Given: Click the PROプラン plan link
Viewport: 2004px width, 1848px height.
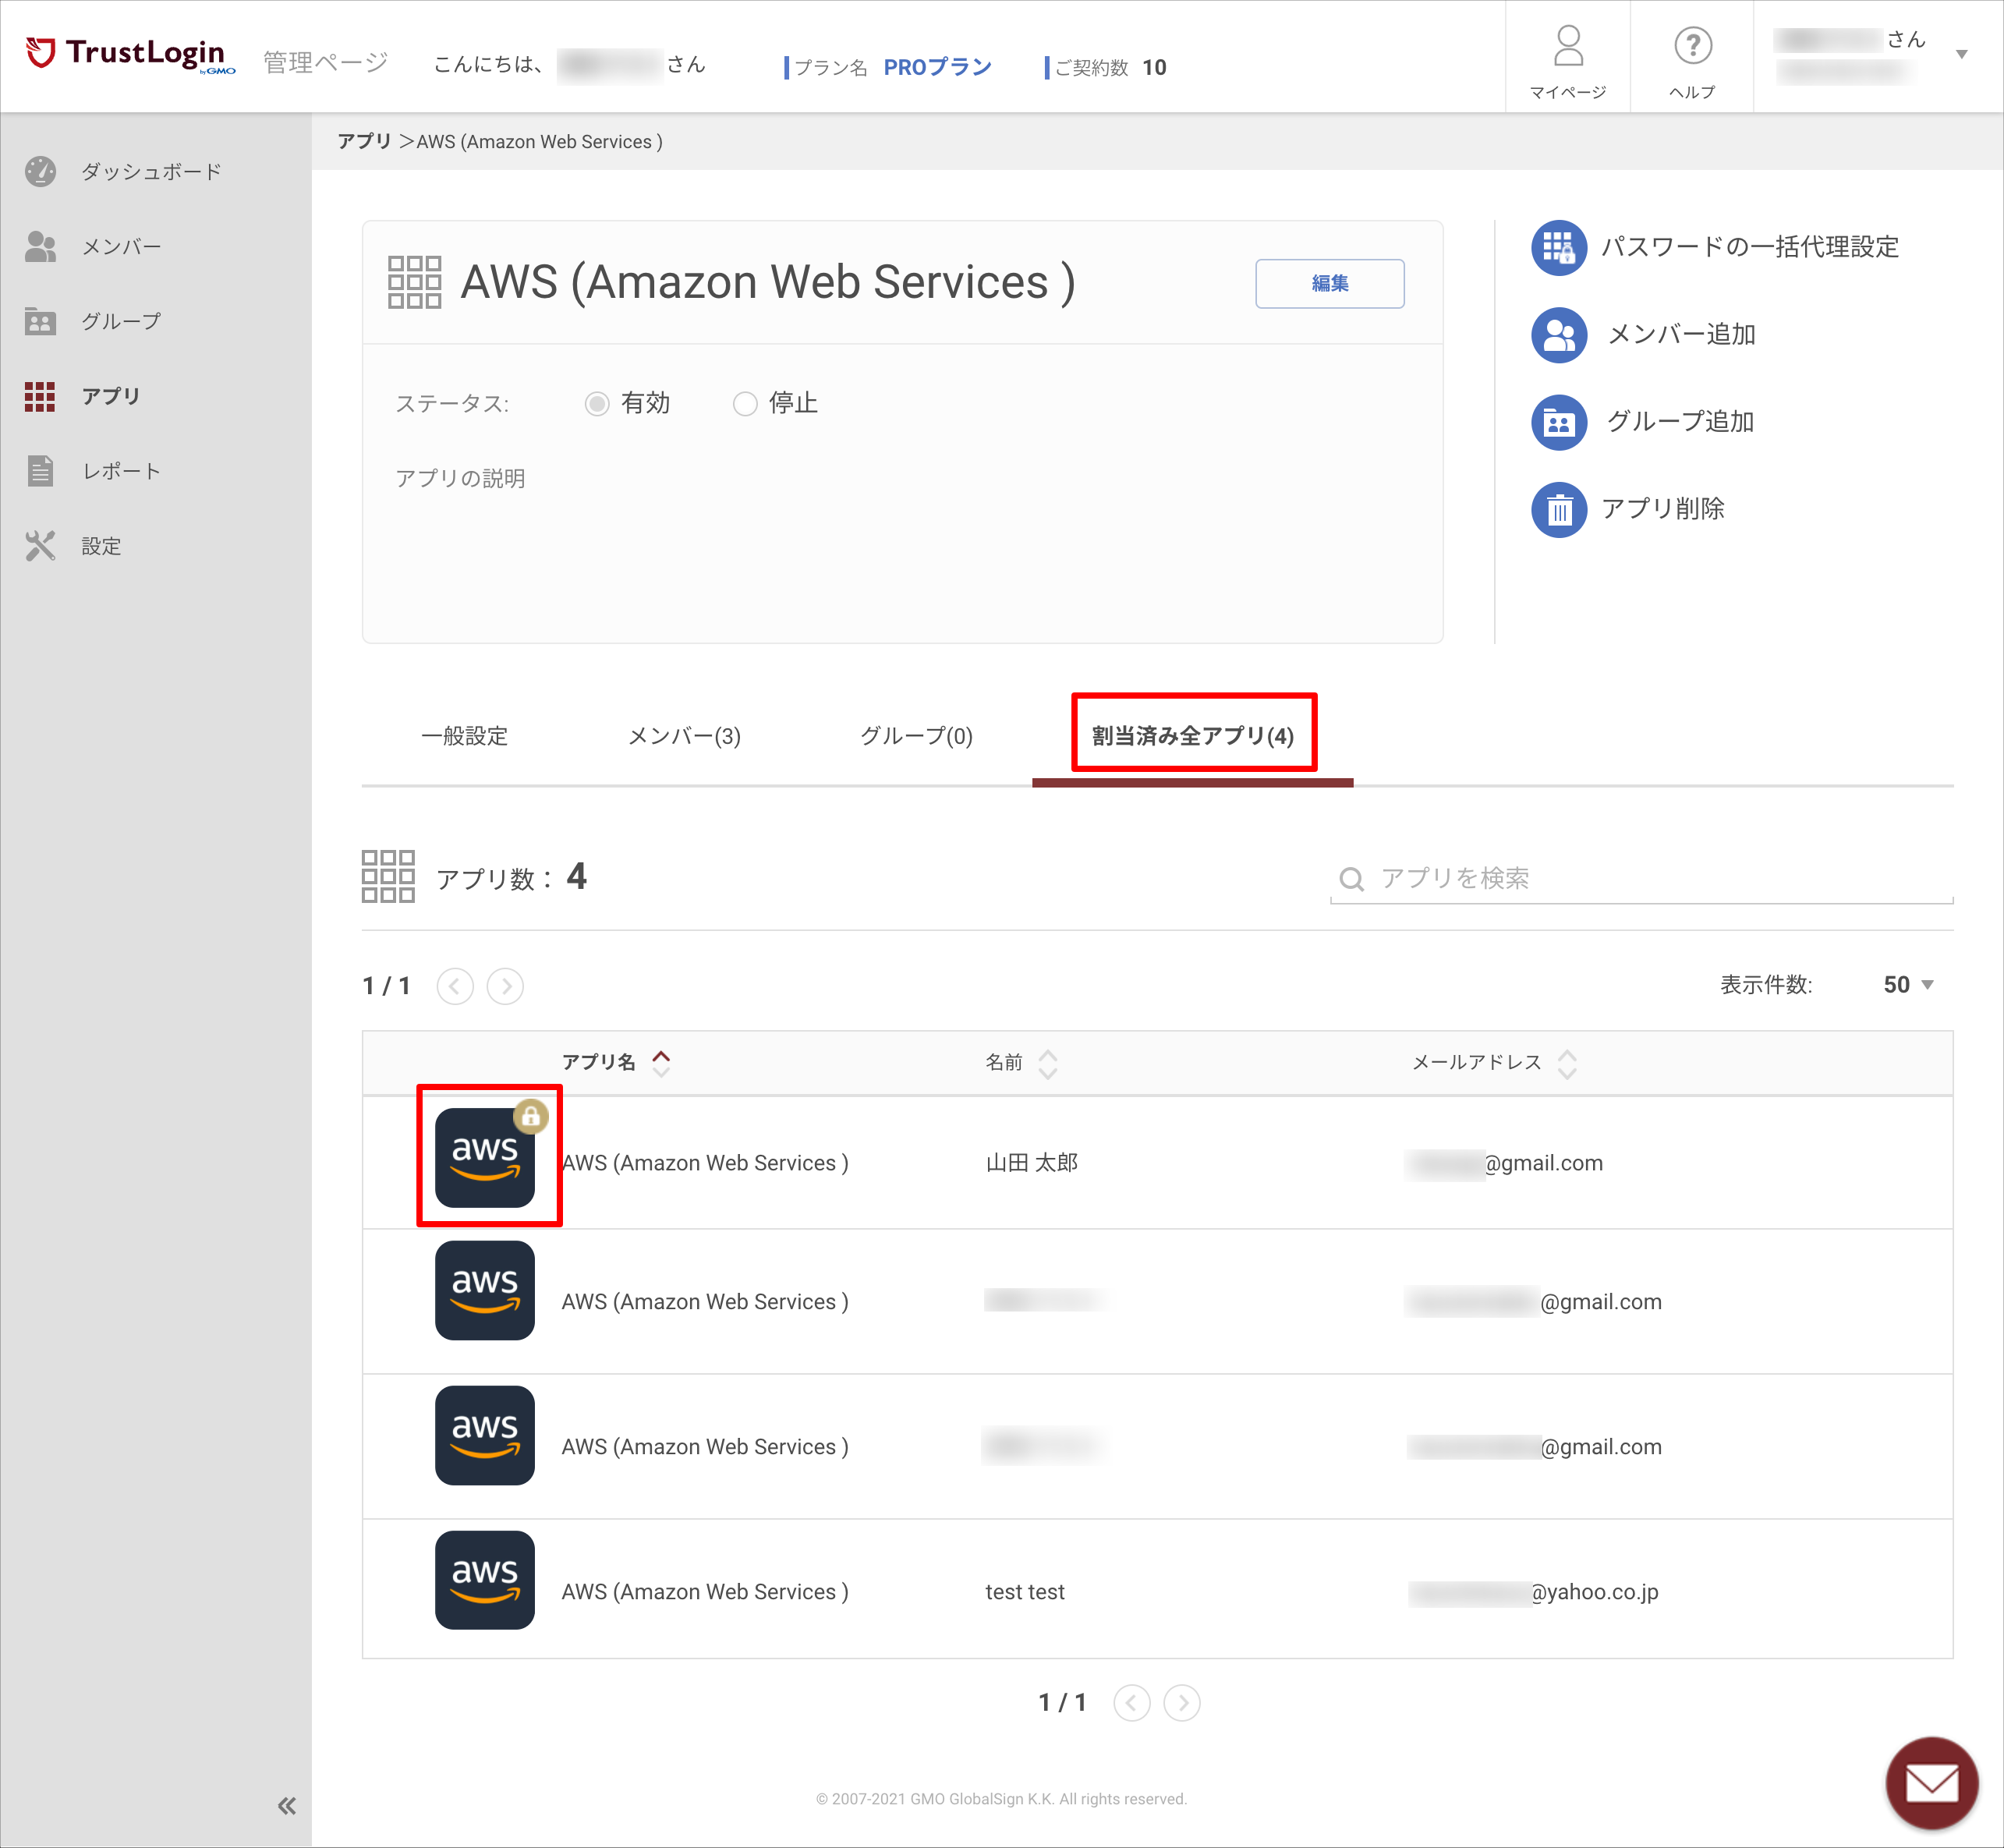Looking at the screenshot, I should [937, 67].
